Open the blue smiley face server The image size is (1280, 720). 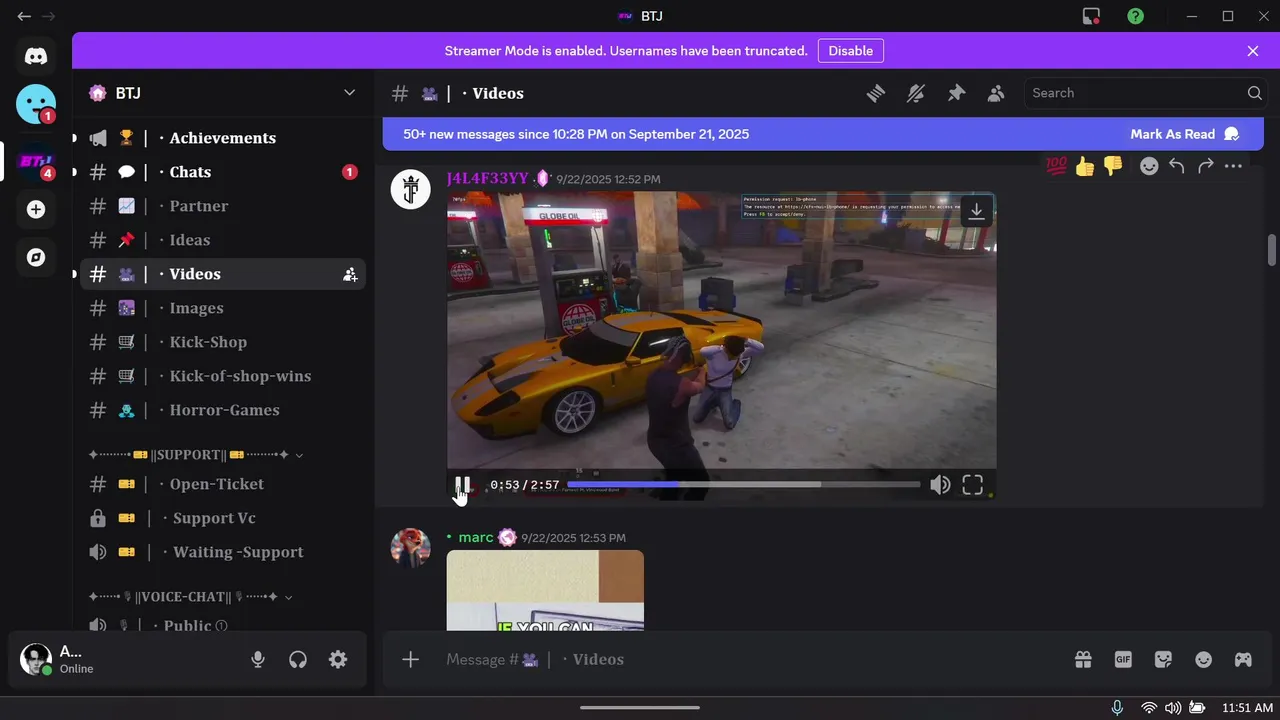36,104
